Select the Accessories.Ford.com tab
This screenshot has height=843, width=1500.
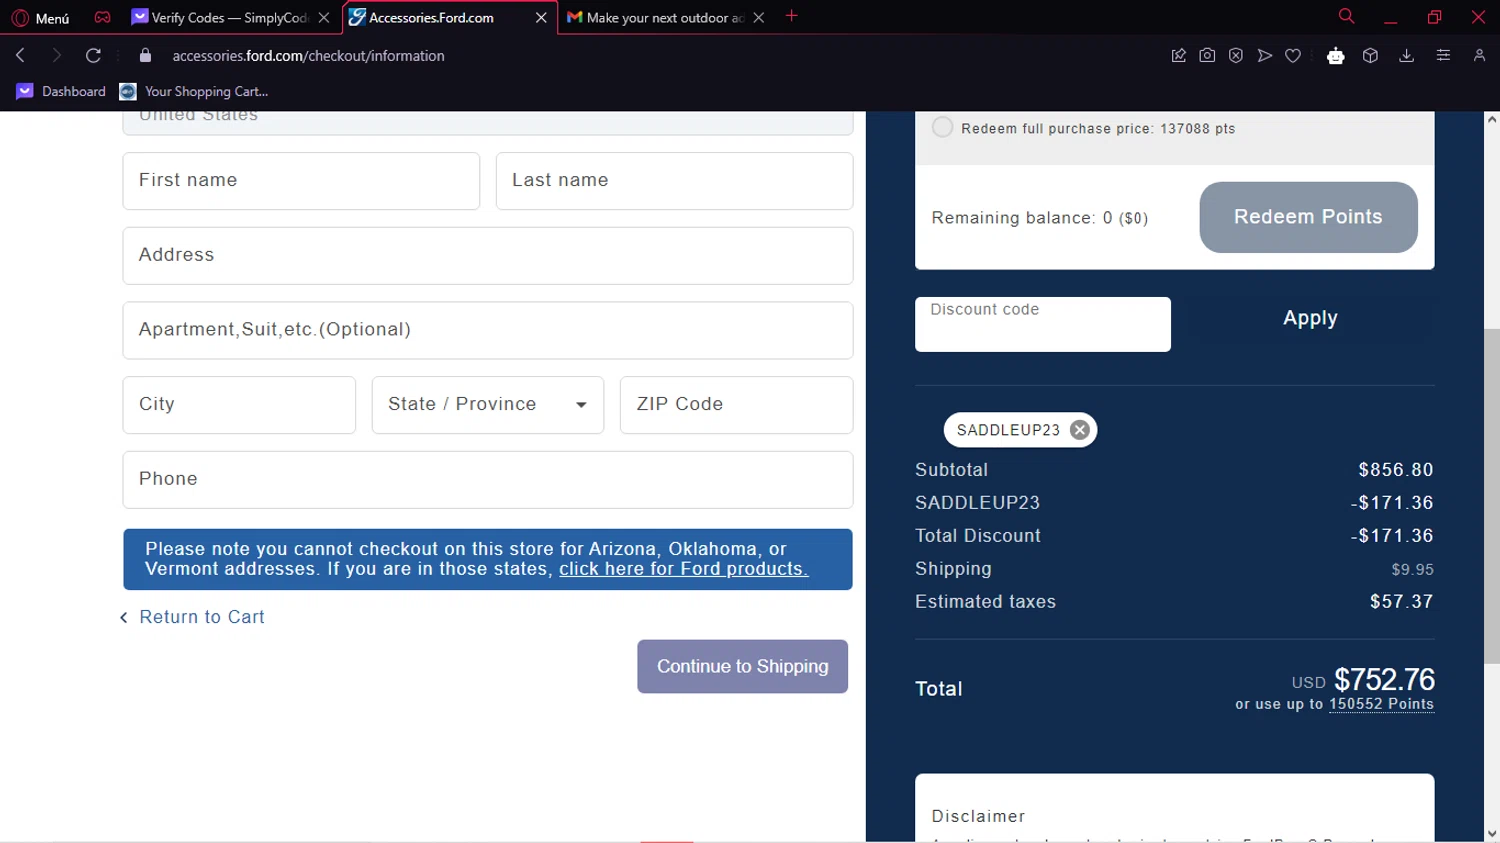click(x=431, y=18)
